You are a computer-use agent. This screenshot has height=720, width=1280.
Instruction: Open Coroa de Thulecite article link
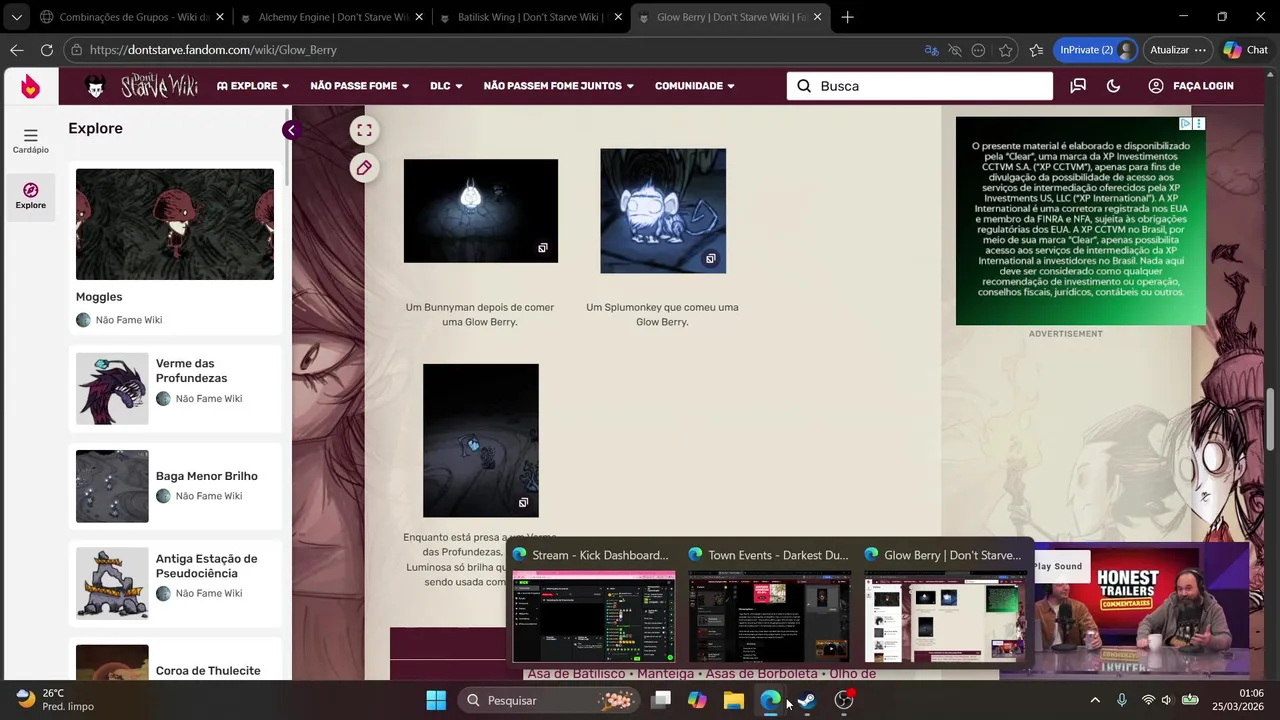click(208, 671)
